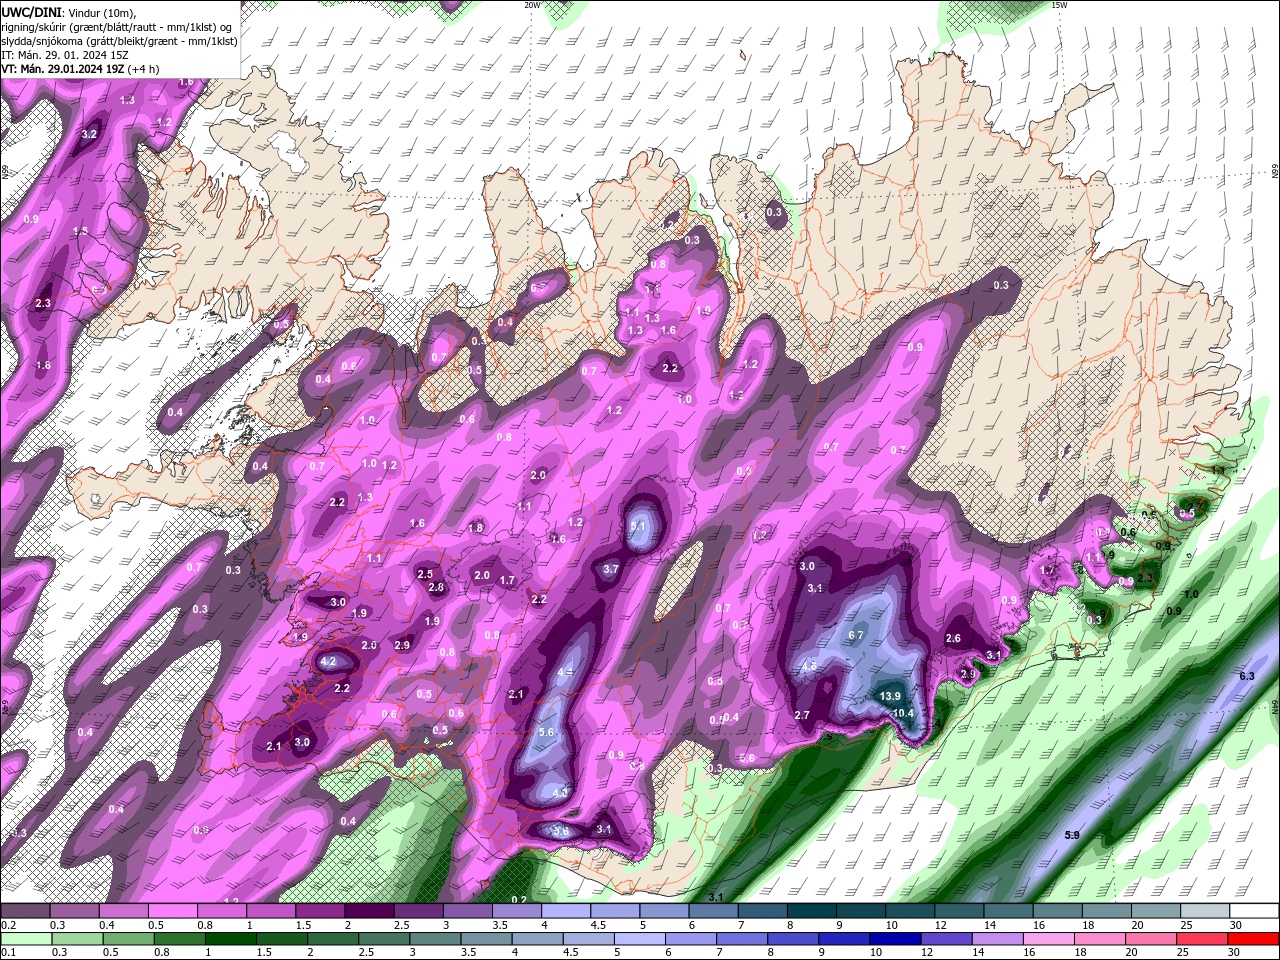
Task: Click the dark teal 9 swatch in snow legend
Action: [861, 911]
